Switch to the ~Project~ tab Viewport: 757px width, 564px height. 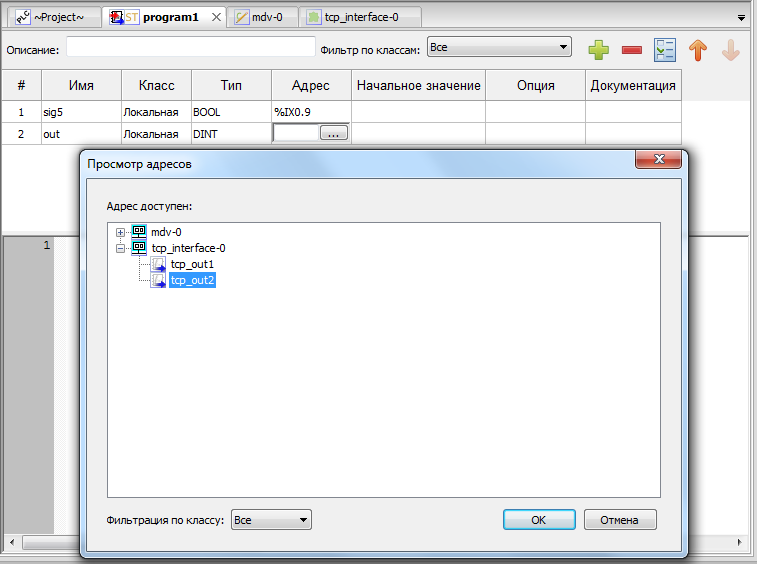click(x=54, y=17)
